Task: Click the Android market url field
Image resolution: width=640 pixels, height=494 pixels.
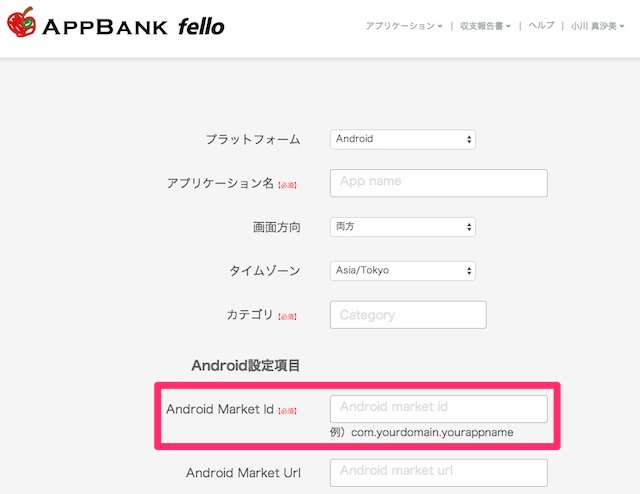Action: tap(438, 472)
